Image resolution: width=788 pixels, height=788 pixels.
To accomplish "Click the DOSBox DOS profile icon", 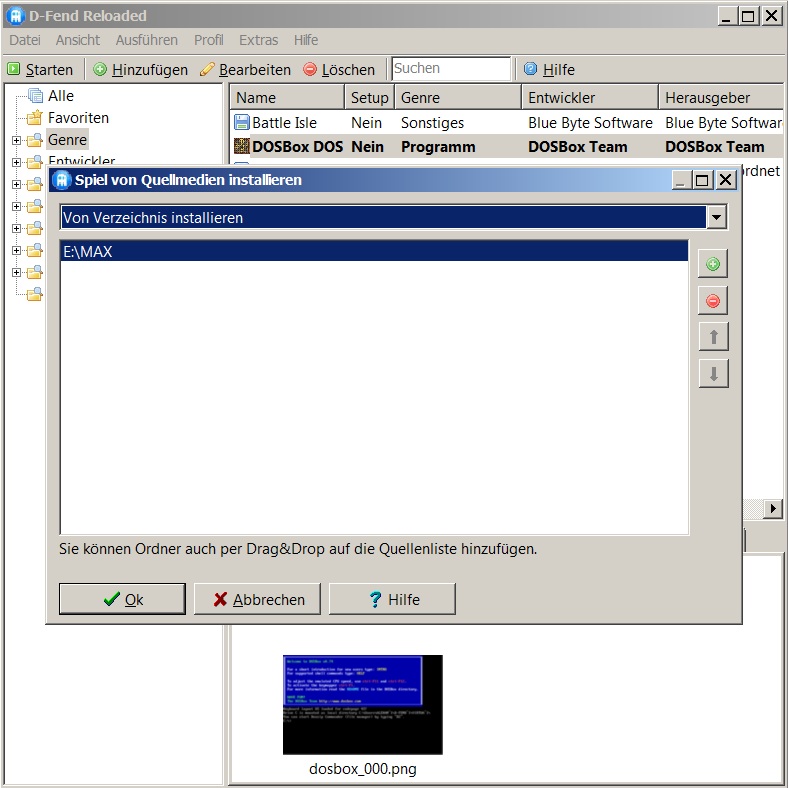I will [x=242, y=146].
